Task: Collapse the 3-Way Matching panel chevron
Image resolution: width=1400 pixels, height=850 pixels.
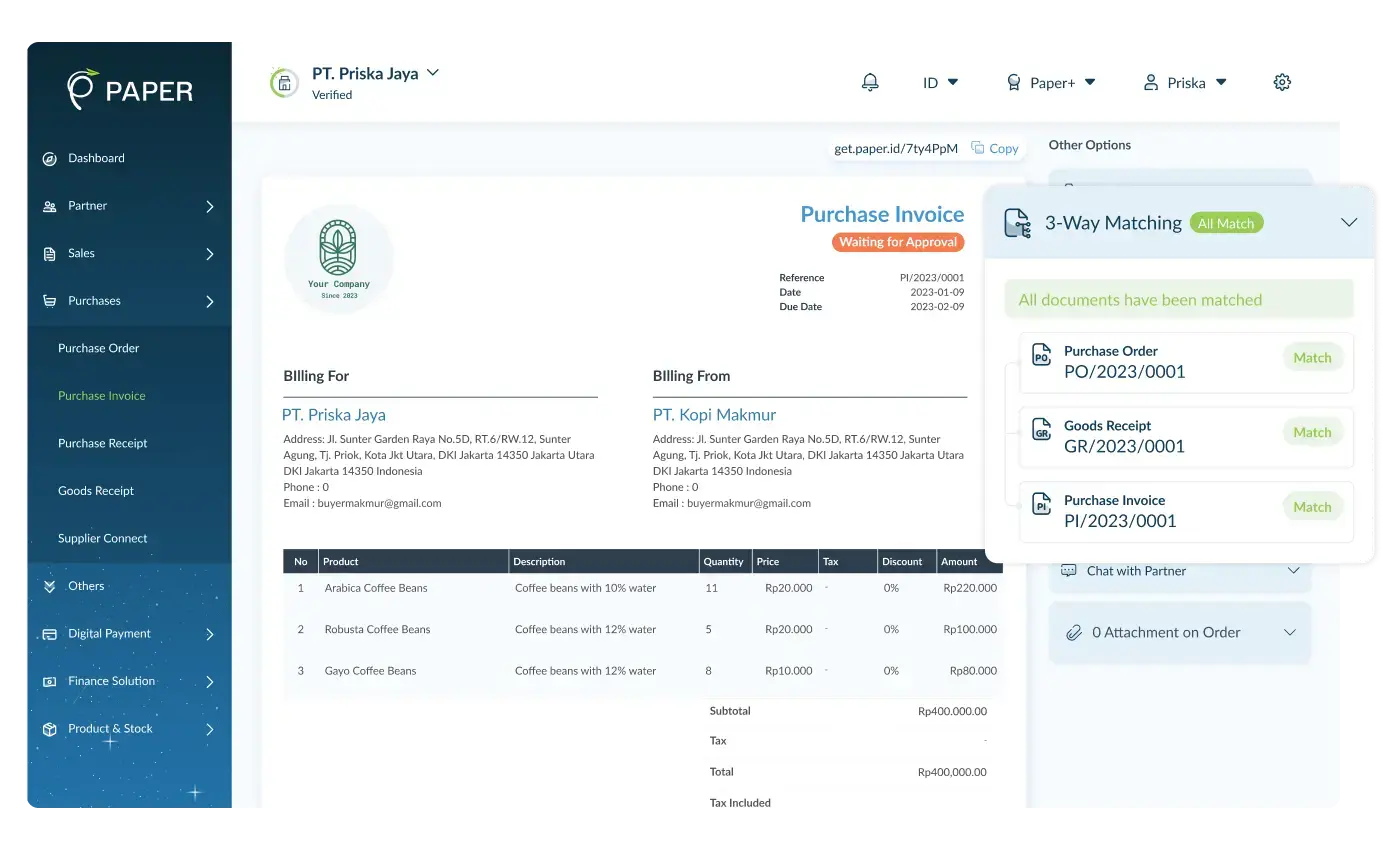Action: (1349, 222)
